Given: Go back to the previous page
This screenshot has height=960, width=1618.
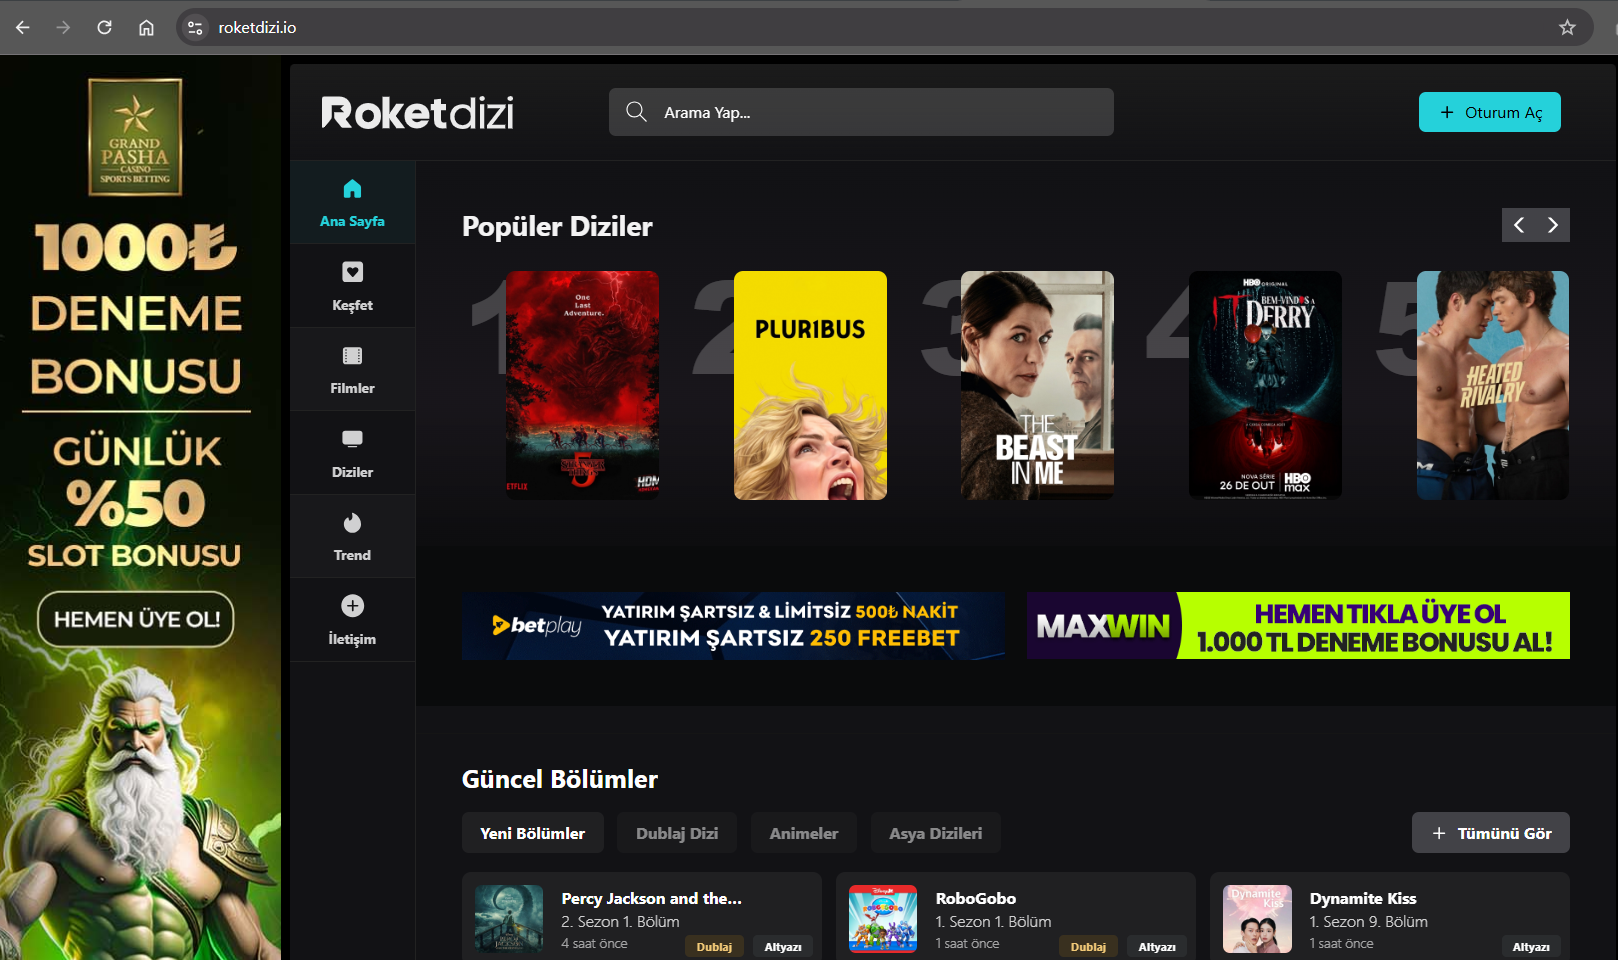Looking at the screenshot, I should click(x=23, y=28).
